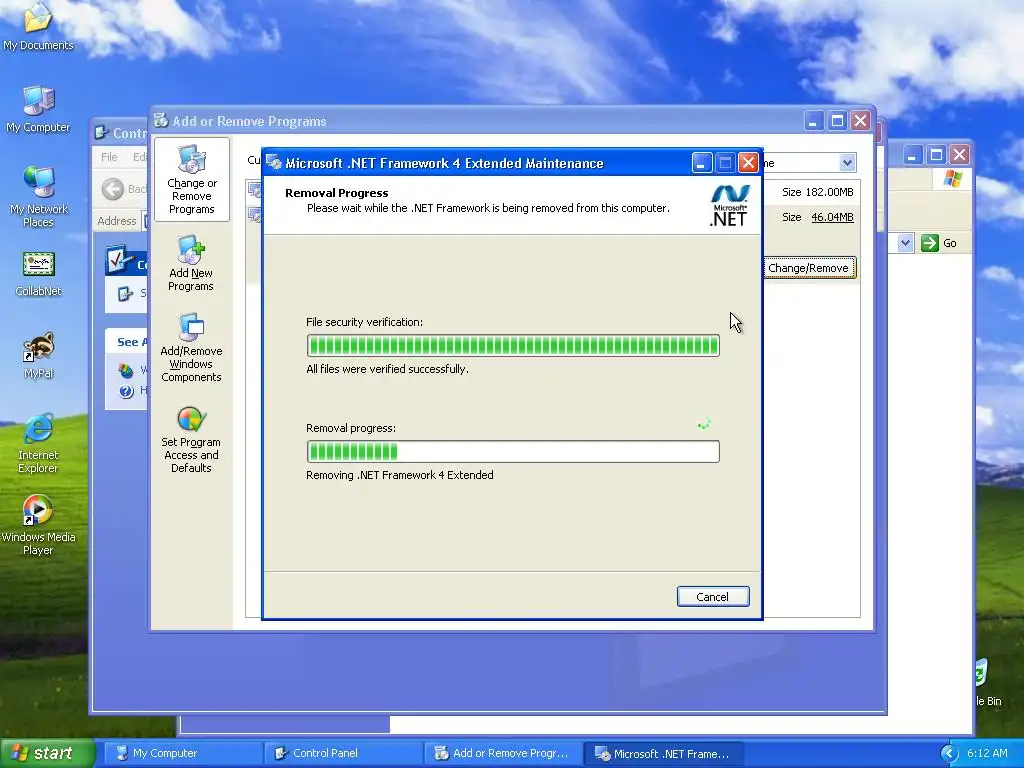The height and width of the screenshot is (768, 1024).
Task: Select Add New Programs in sidebar
Action: click(191, 264)
